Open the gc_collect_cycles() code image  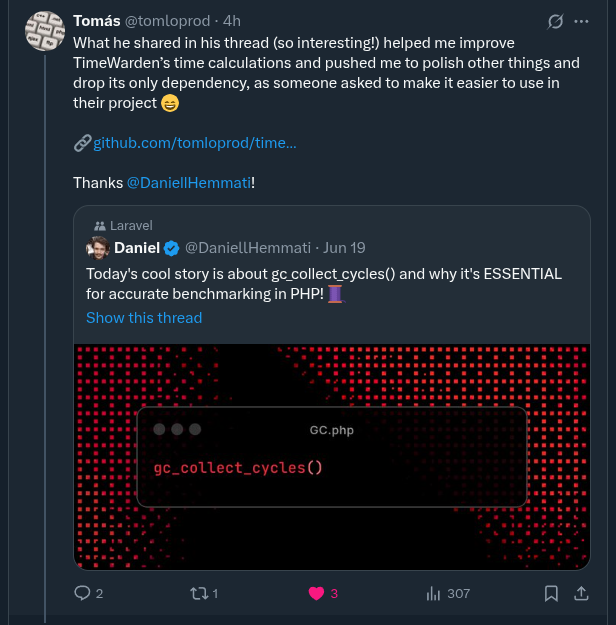click(x=330, y=456)
